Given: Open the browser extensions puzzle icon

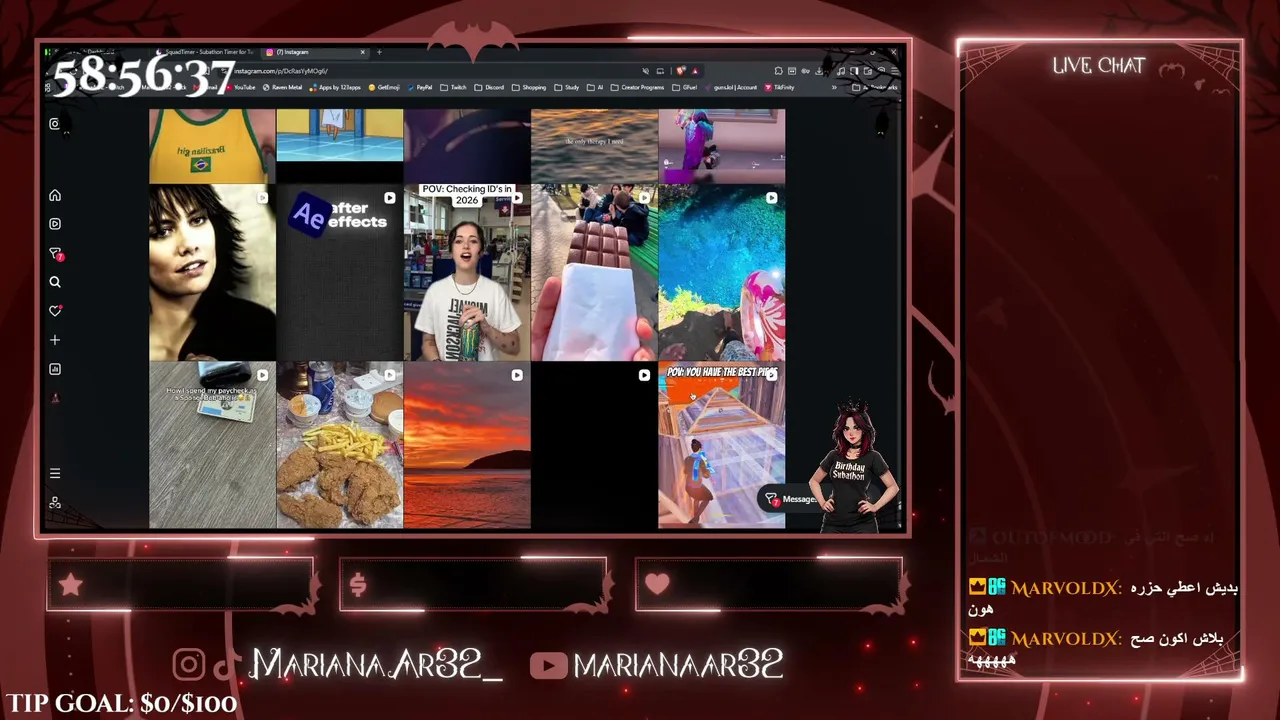Looking at the screenshot, I should [x=778, y=71].
